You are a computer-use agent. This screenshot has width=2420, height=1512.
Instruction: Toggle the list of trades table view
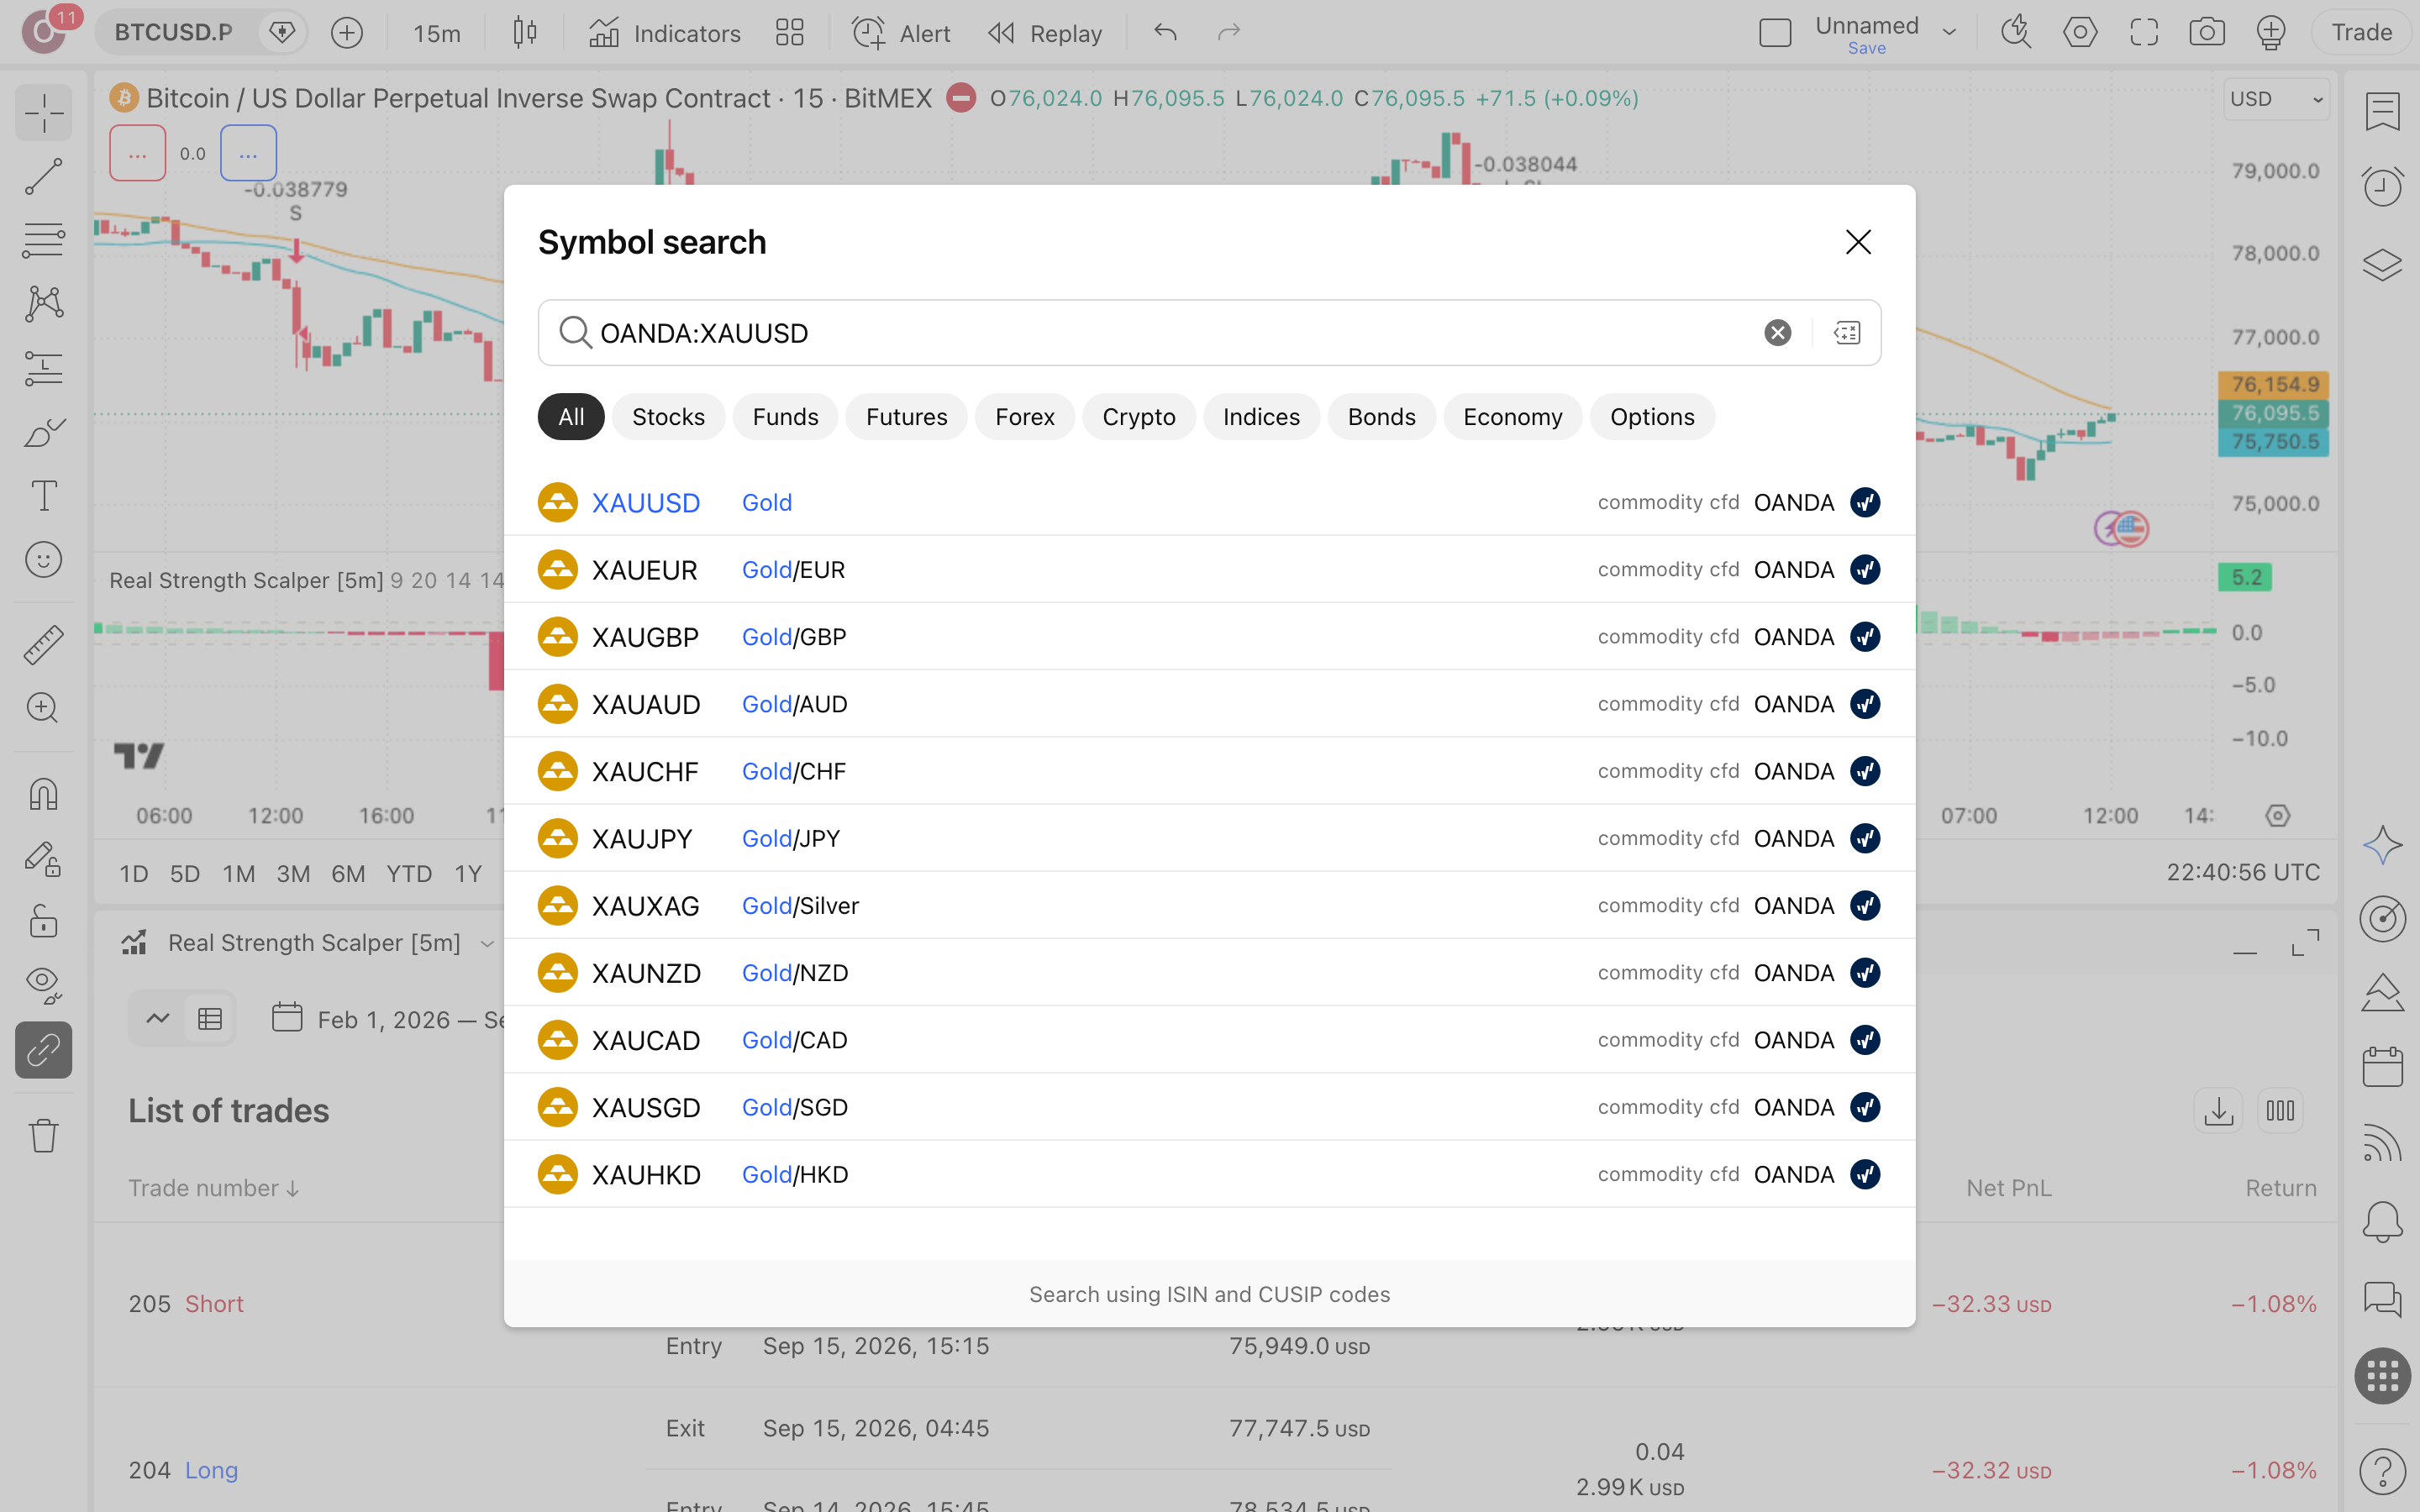210,1019
